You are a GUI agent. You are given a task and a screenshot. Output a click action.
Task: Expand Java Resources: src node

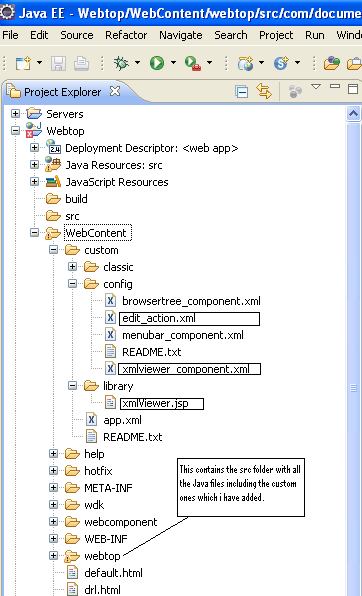click(34, 165)
